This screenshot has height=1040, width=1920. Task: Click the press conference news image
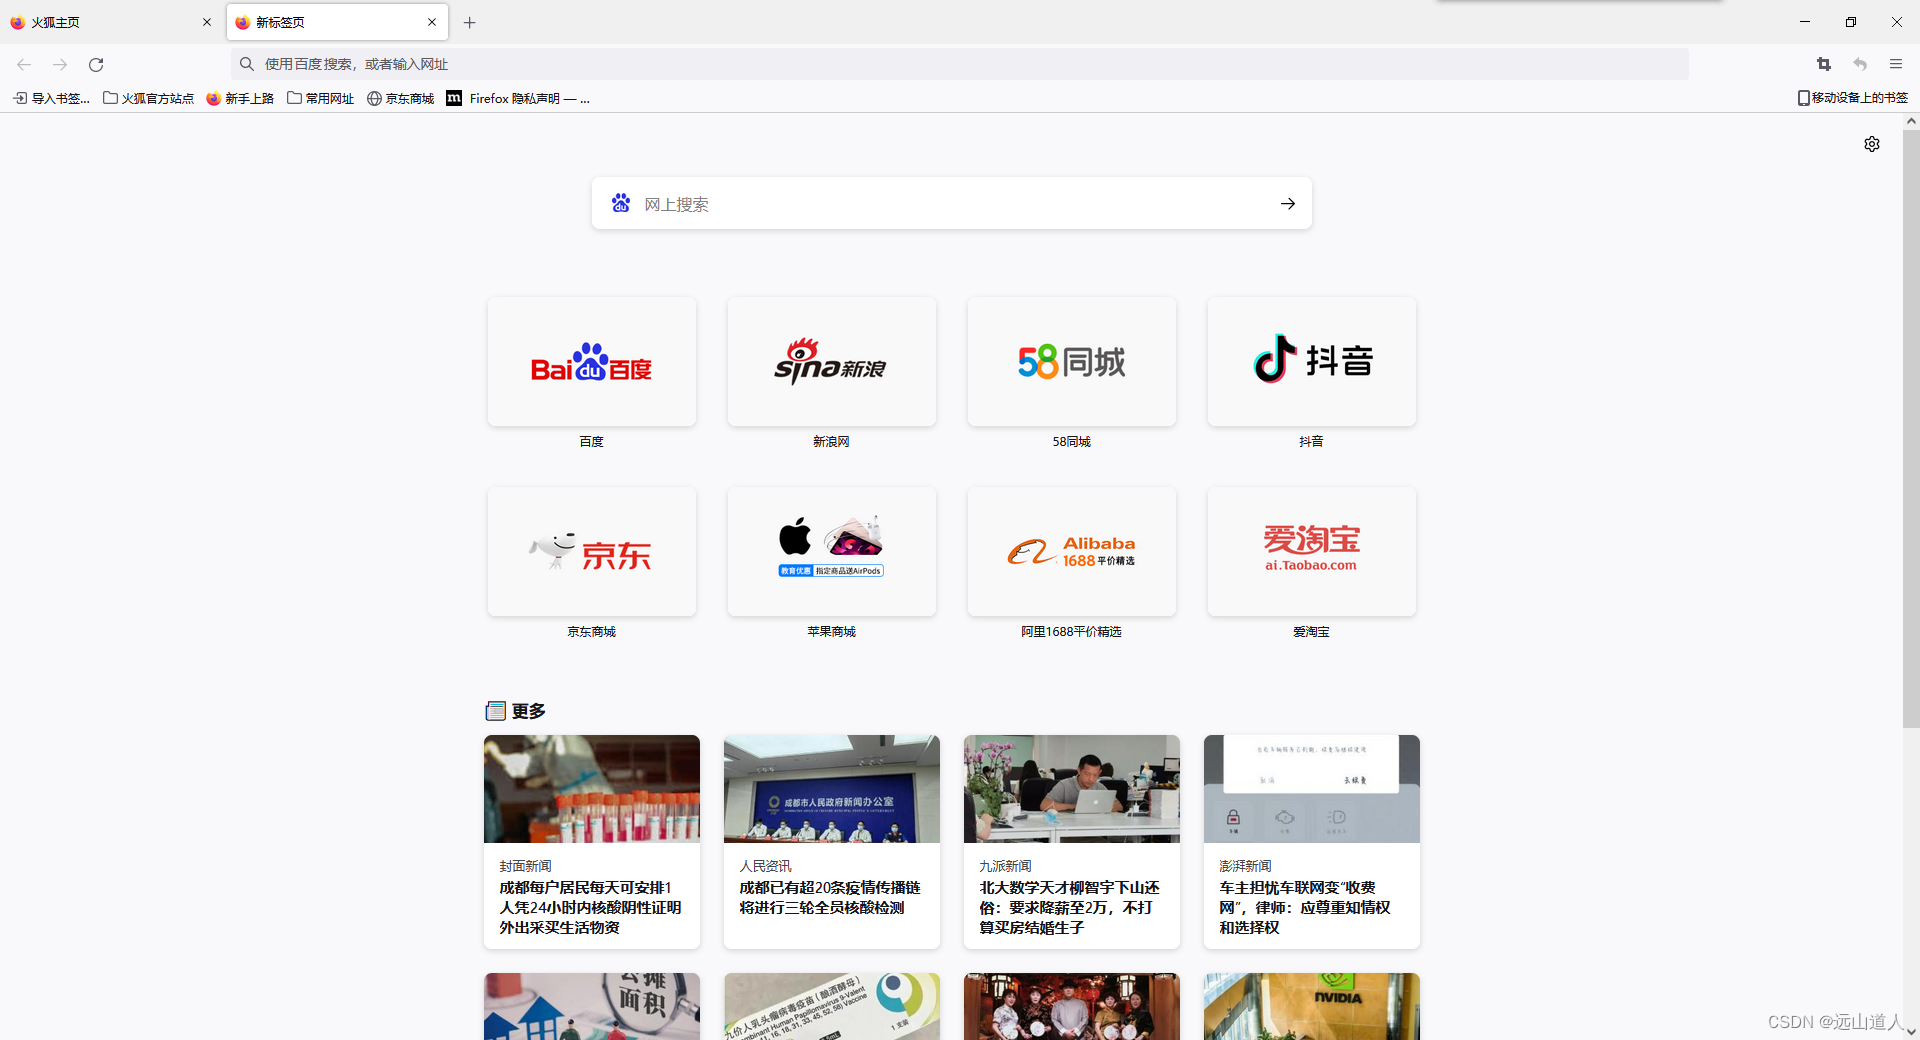(832, 789)
